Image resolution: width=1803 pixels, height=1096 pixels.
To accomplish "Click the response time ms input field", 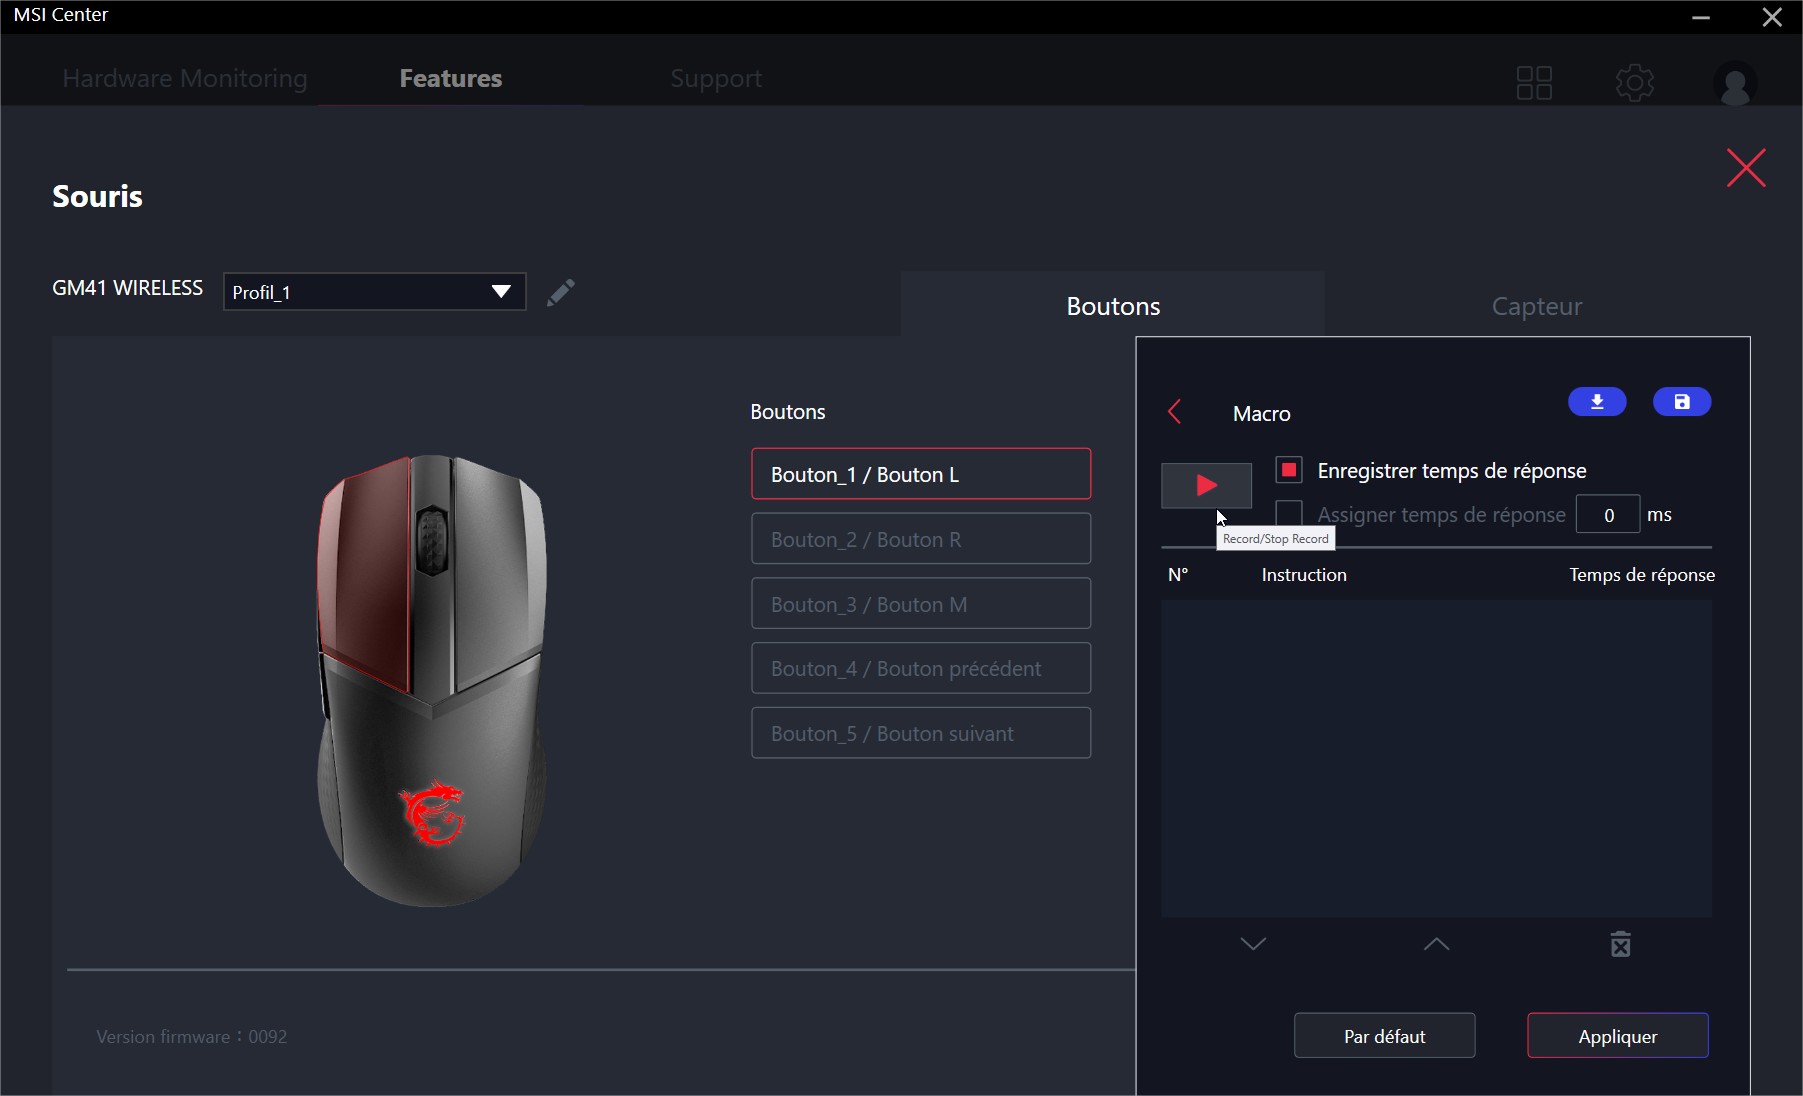I will point(1608,515).
